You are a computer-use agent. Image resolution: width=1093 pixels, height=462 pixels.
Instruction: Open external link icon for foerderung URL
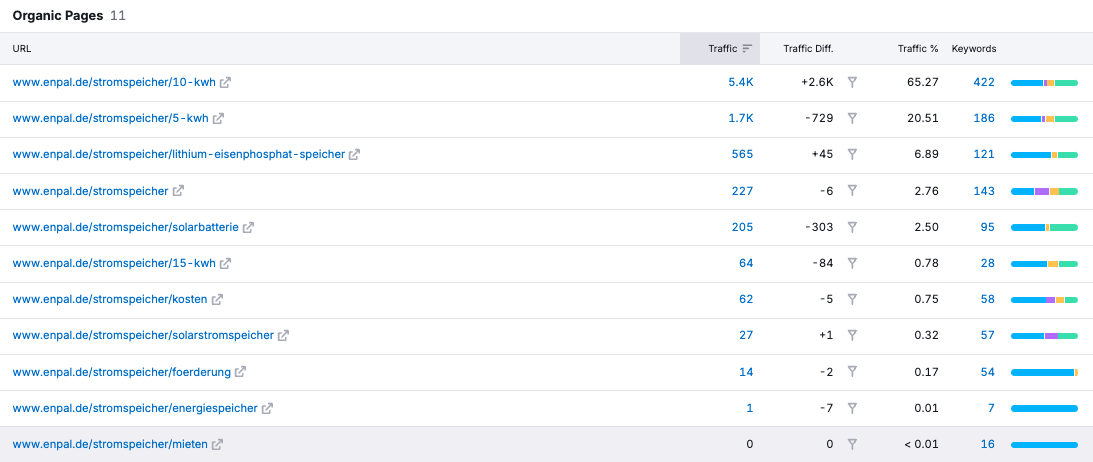tap(240, 372)
